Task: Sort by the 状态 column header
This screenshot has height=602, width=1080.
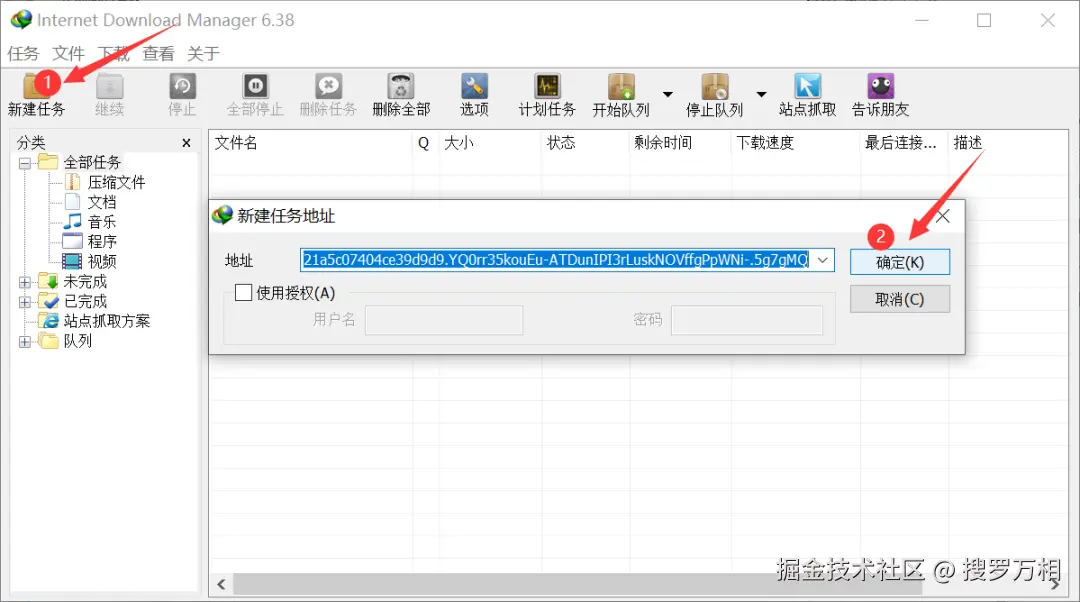Action: [585, 143]
